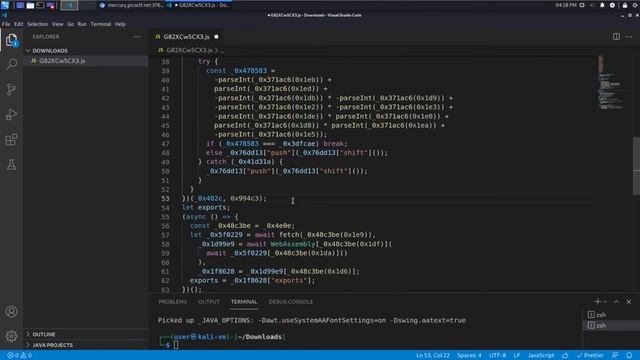Select G82XCwSCX3.js in the Explorer tree

click(x=85, y=61)
